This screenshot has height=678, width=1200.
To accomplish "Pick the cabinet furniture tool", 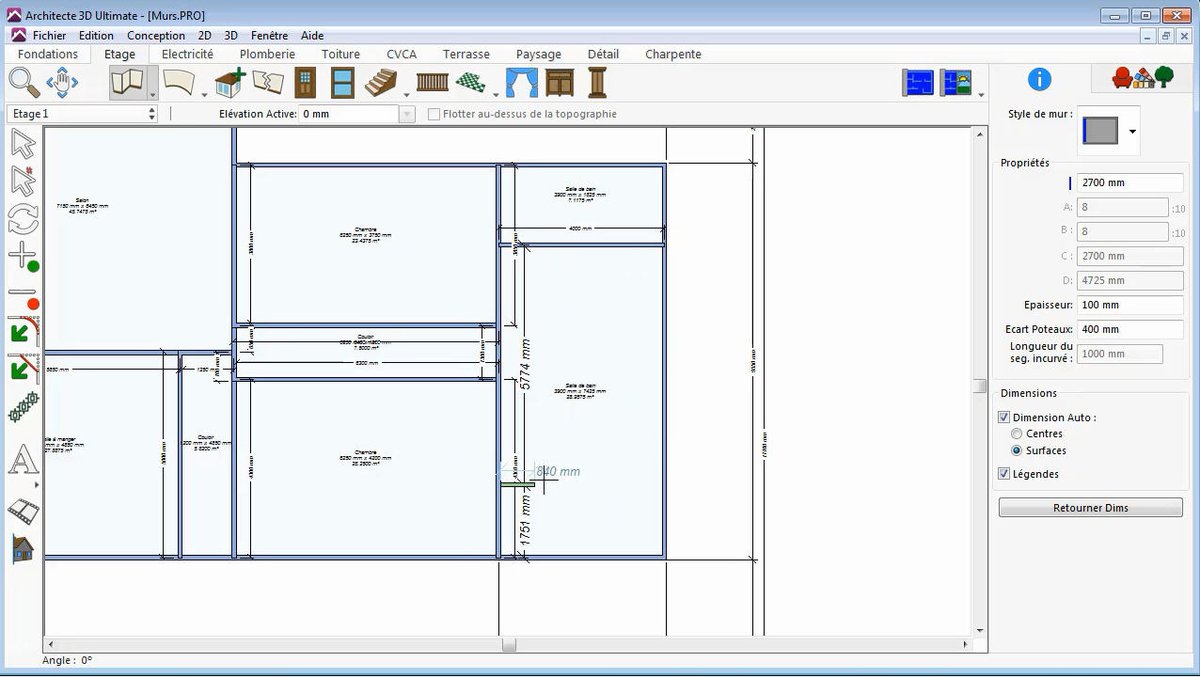I will [560, 83].
